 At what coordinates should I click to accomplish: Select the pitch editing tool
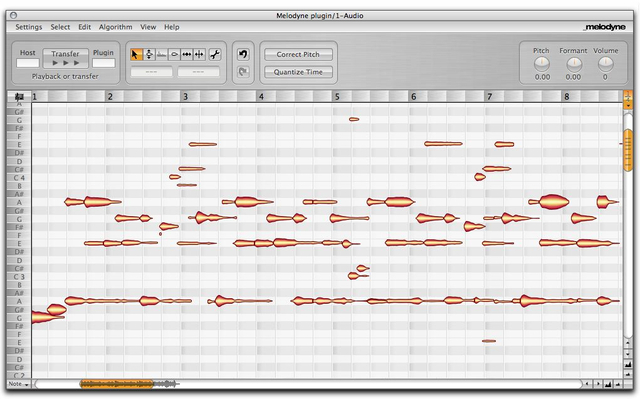pyautogui.click(x=149, y=54)
